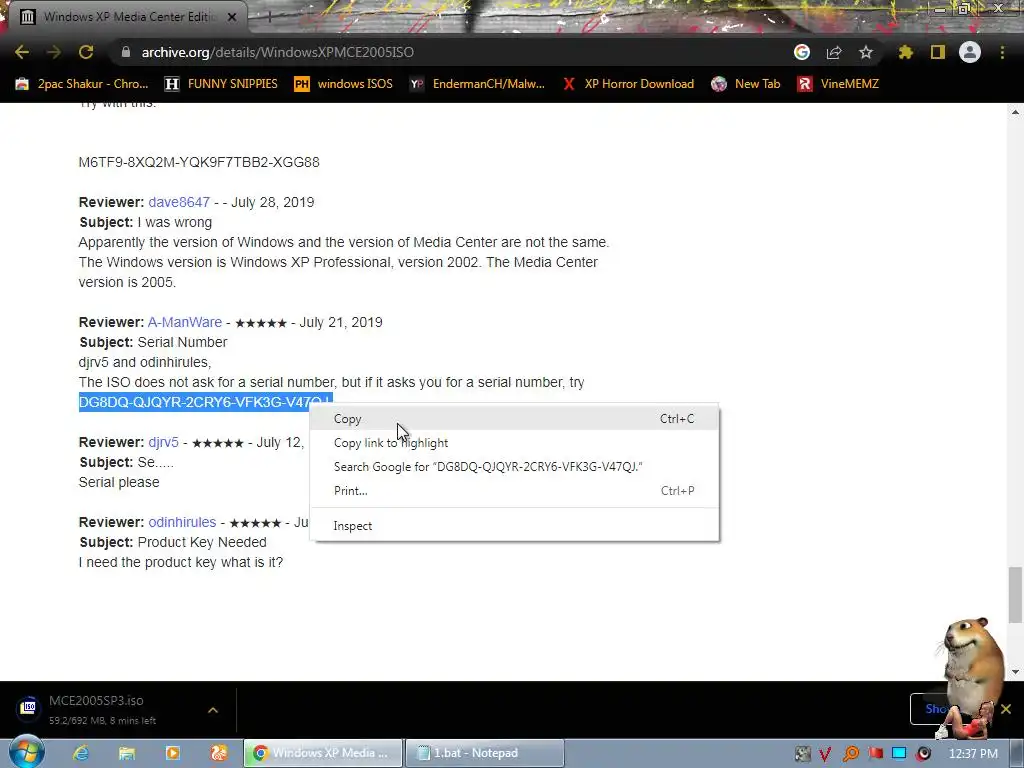This screenshot has width=1024, height=768.
Task: Open the 2pac Shakur bookmark
Action: 82,84
